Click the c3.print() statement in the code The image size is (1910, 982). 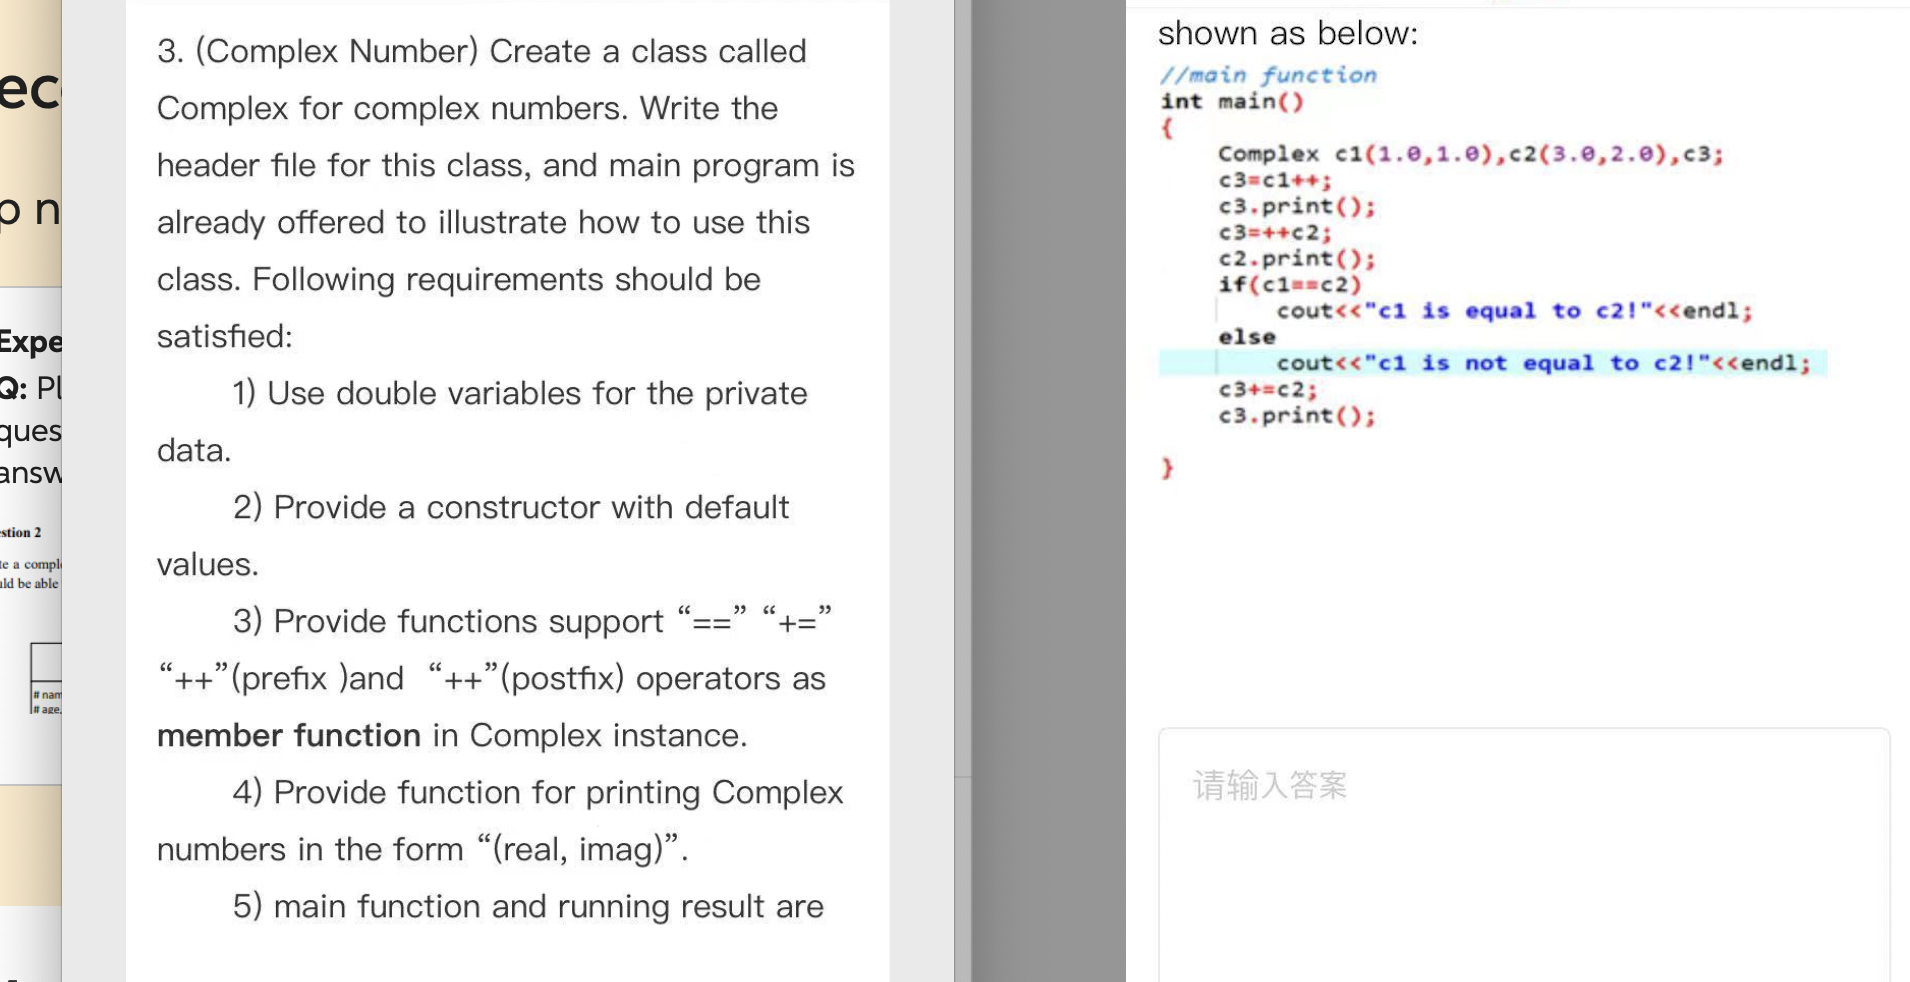pyautogui.click(x=1296, y=207)
